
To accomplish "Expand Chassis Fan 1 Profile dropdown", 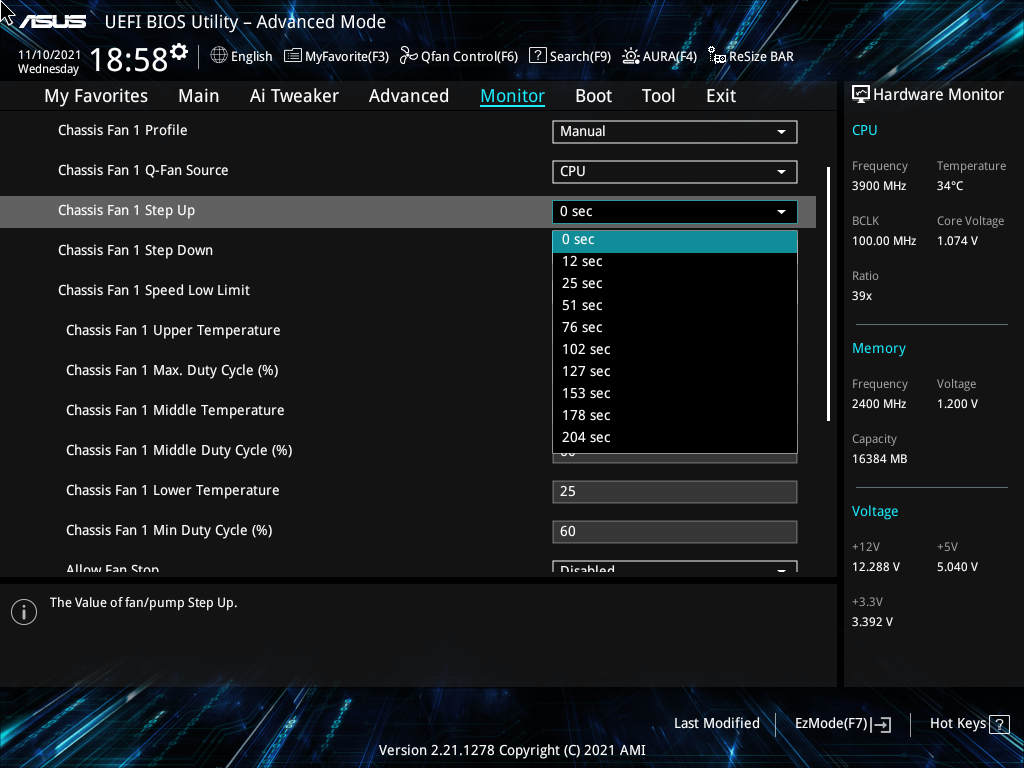I will coord(675,131).
